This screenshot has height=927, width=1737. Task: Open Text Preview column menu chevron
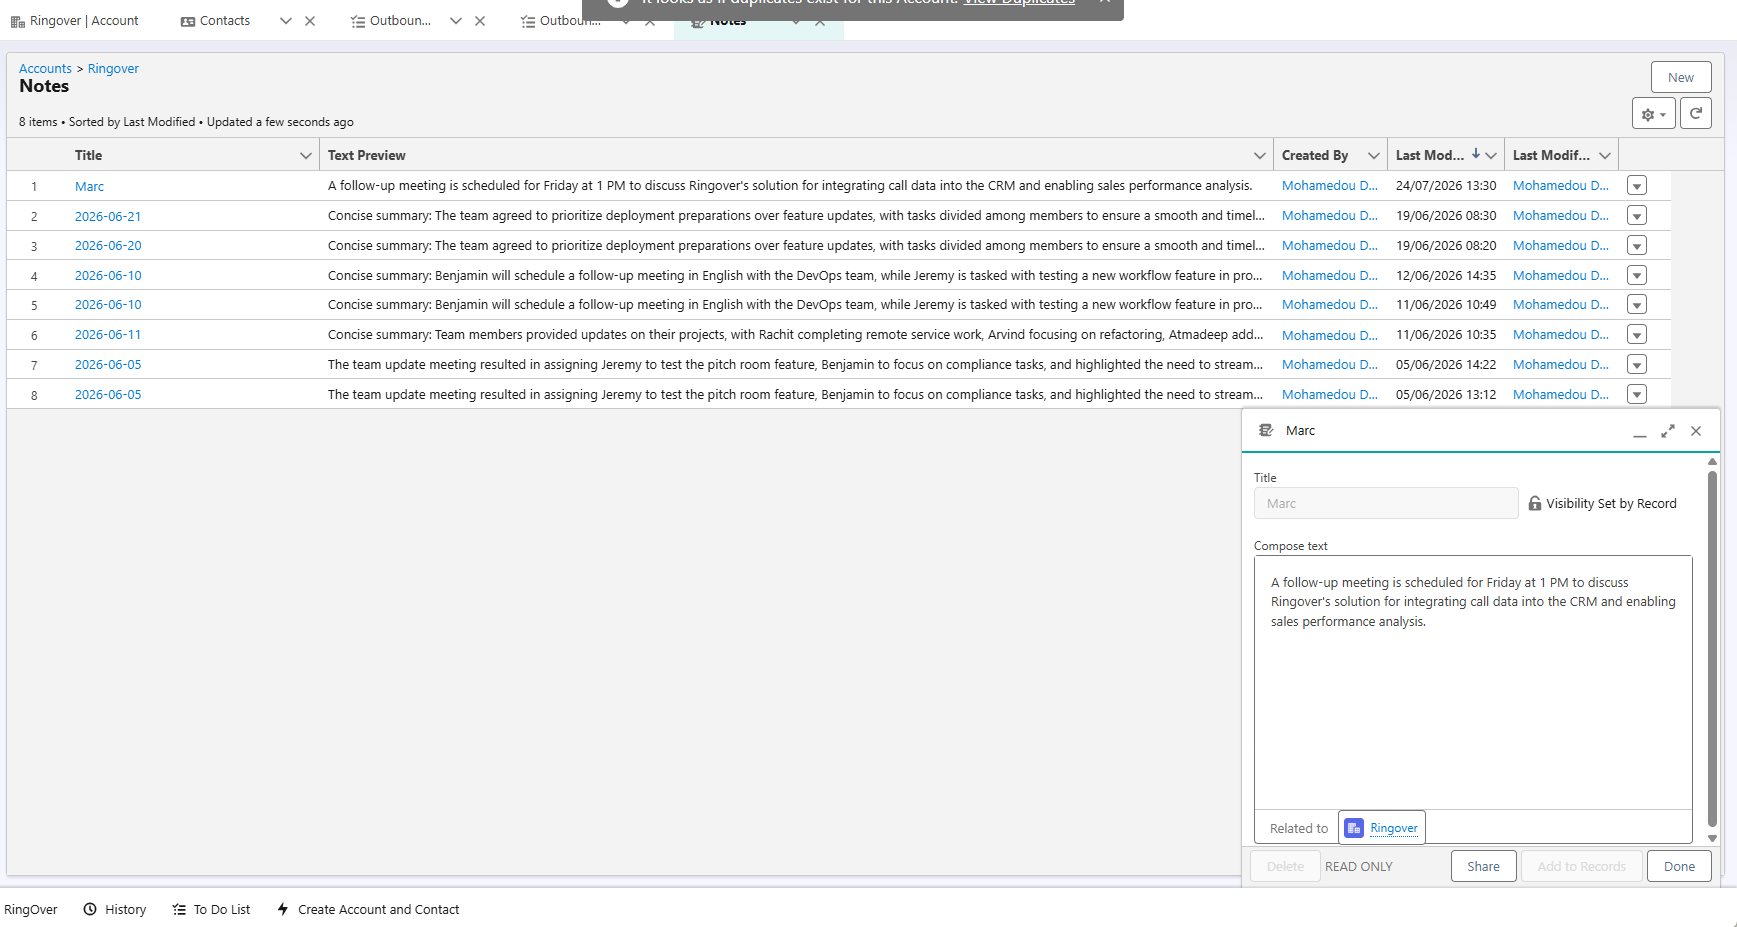(x=1259, y=155)
